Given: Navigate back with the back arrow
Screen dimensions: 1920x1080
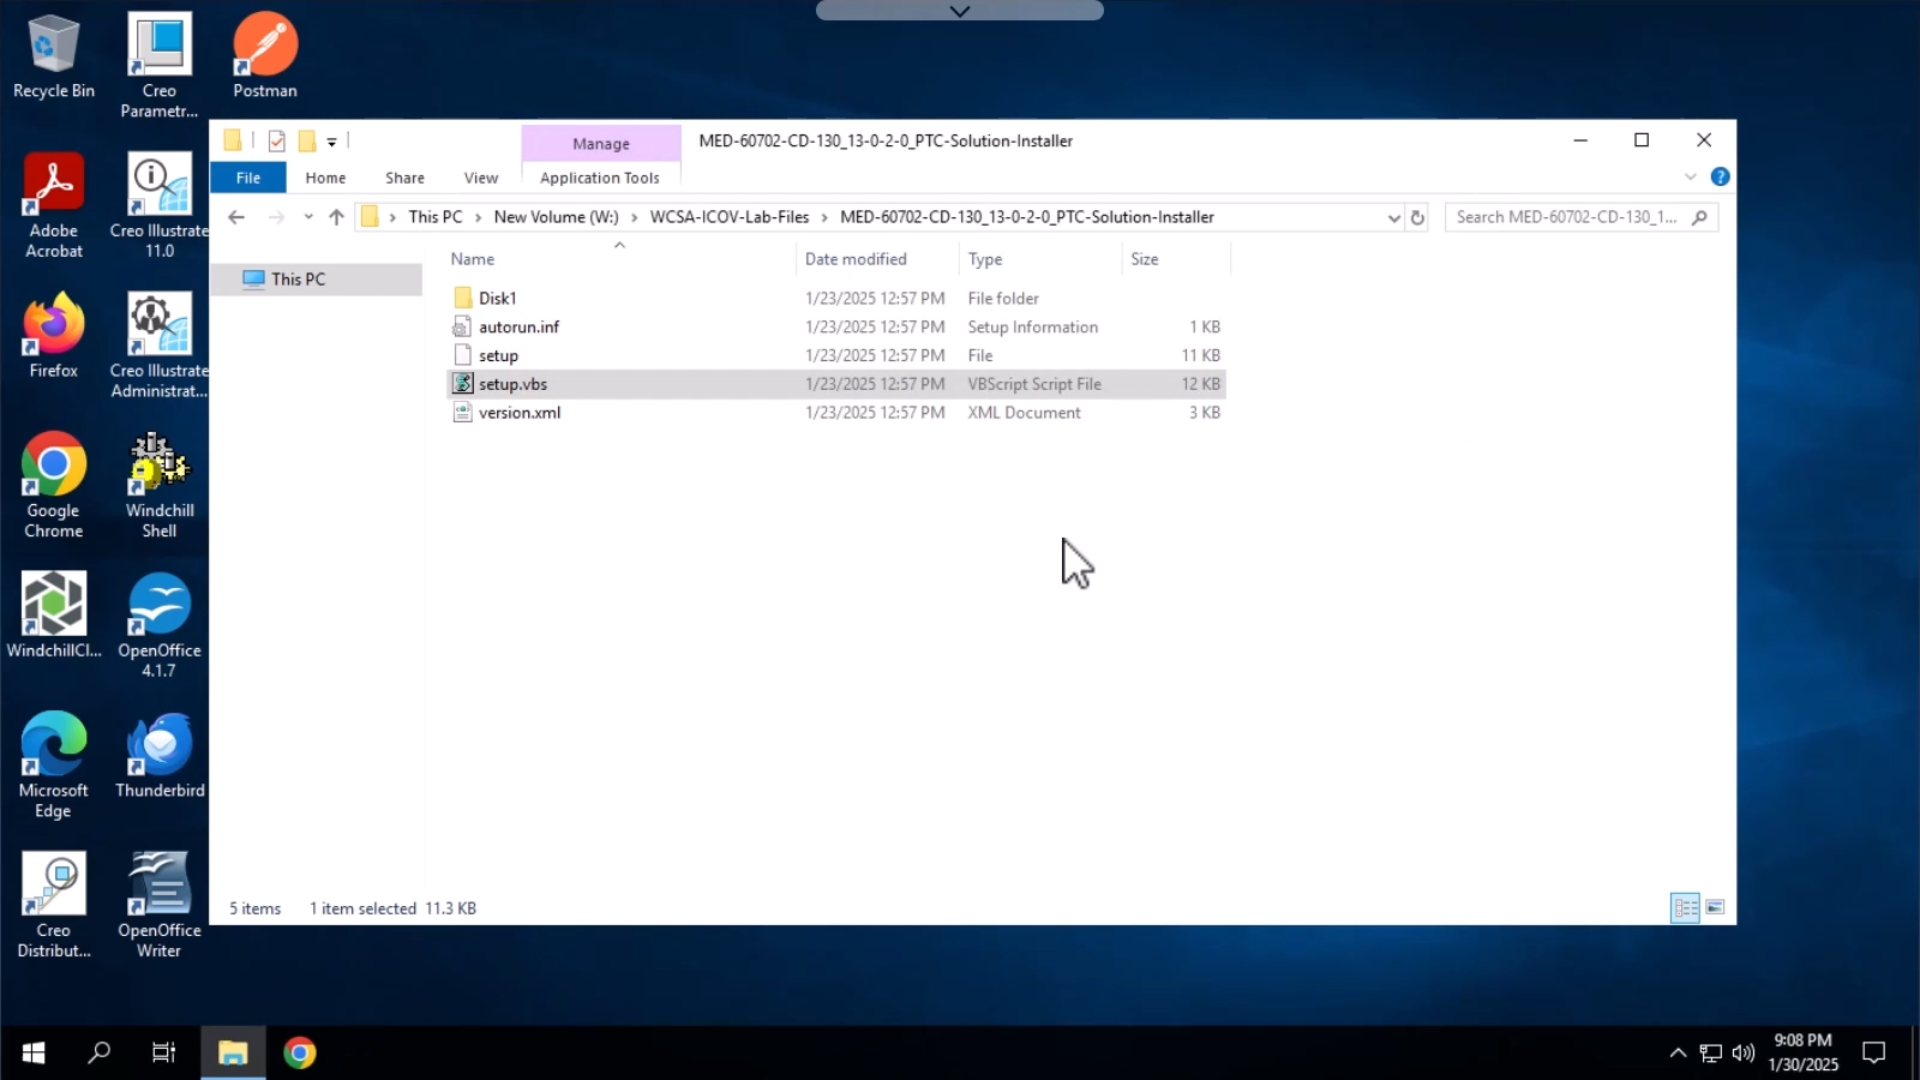Looking at the screenshot, I should tap(236, 217).
